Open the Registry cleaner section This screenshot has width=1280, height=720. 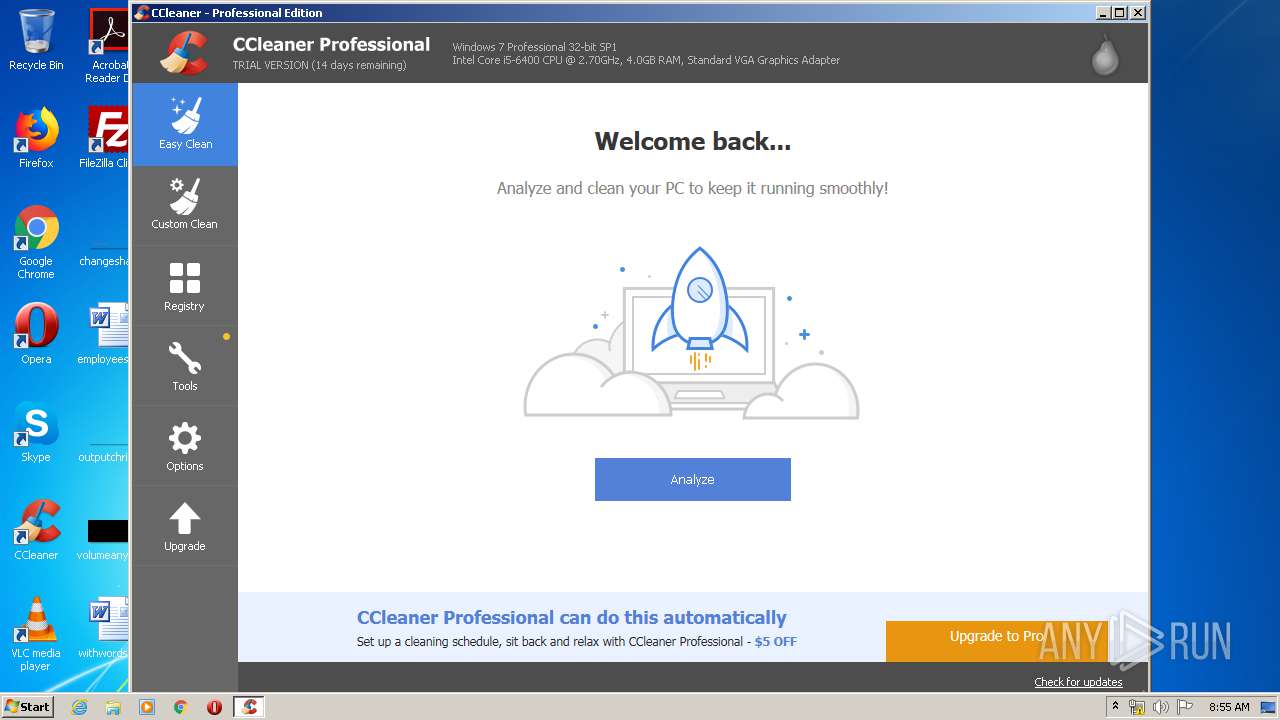[x=185, y=286]
